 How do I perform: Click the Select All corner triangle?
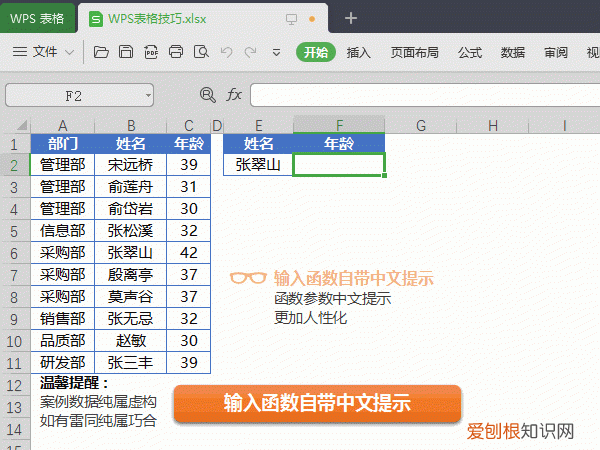tap(21, 125)
